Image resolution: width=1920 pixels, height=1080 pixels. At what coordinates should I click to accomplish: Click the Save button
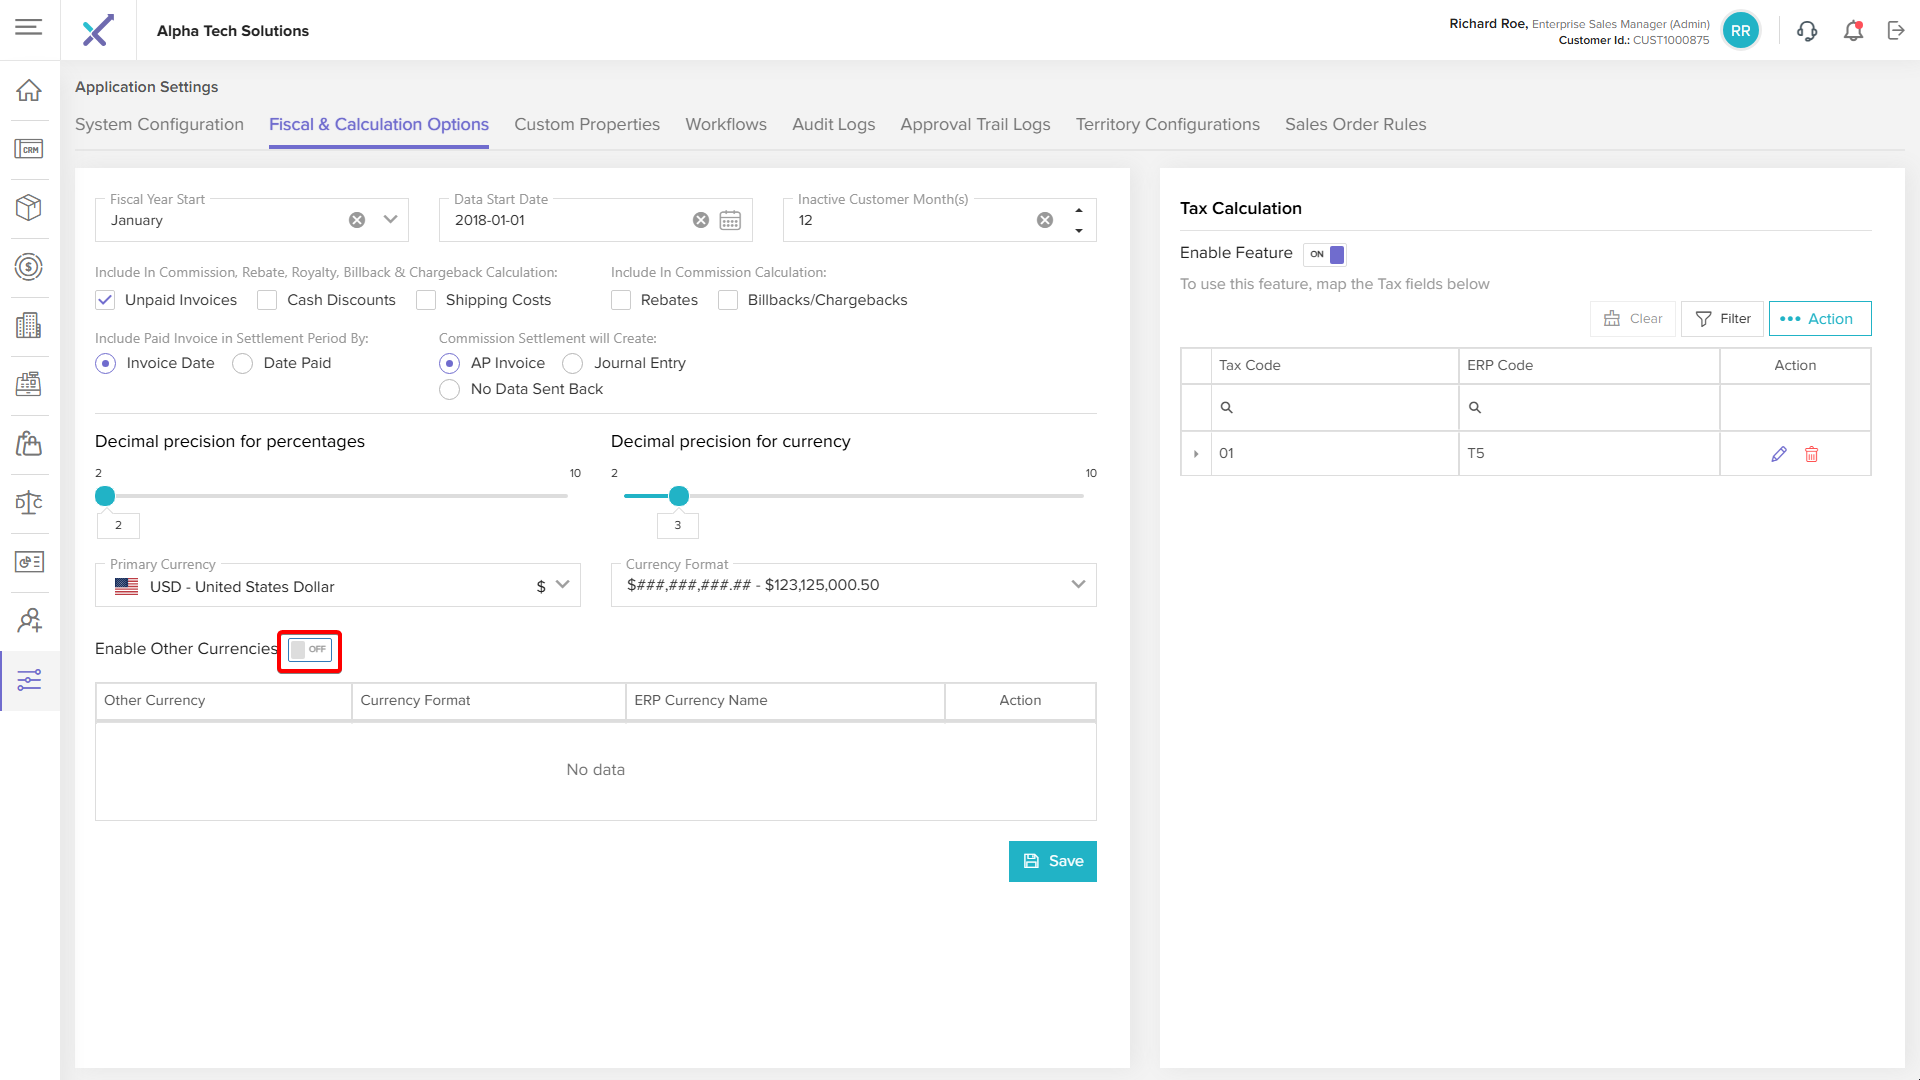point(1052,861)
